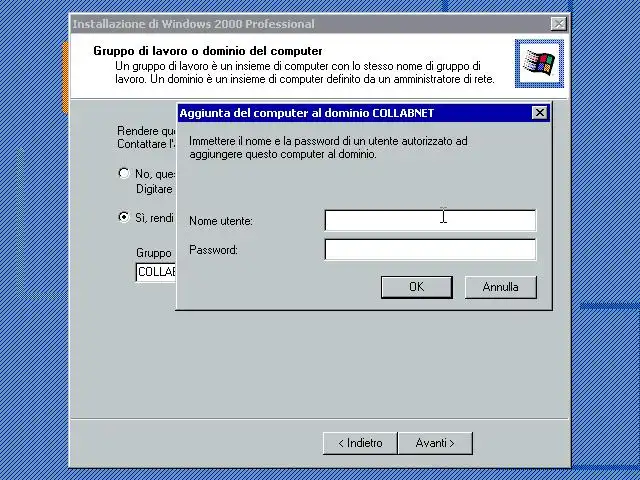Select the 'No' workgroup radio button
The width and height of the screenshot is (640, 480).
[x=124, y=173]
